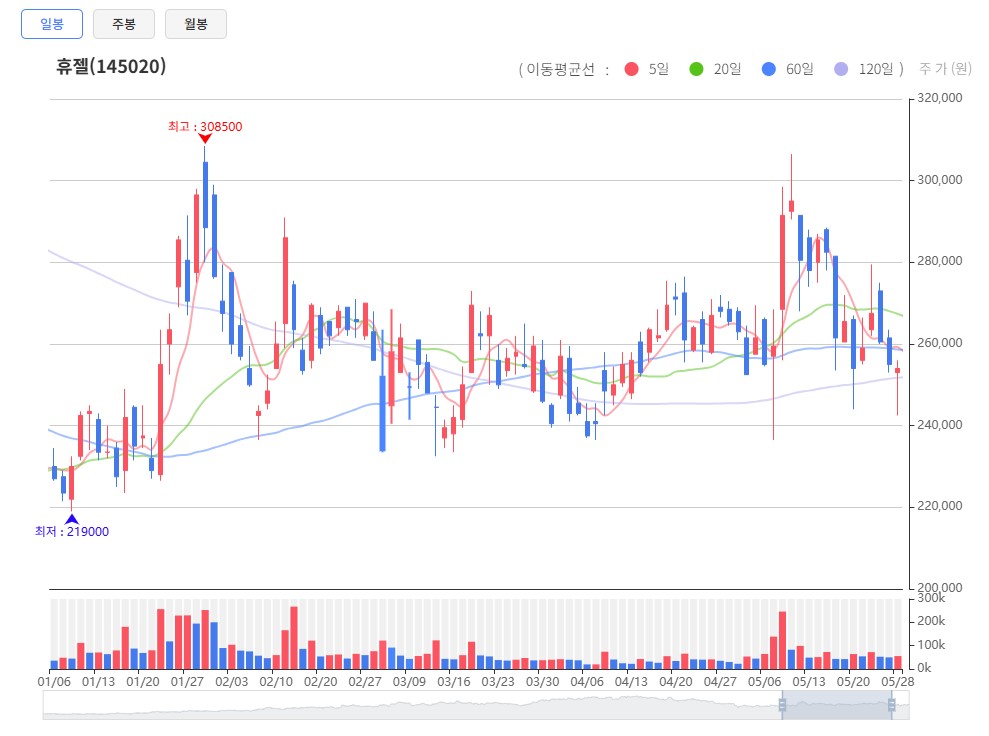Click the 최고 : 308500 label
Viewport: 989px width, 736px height.
click(205, 126)
